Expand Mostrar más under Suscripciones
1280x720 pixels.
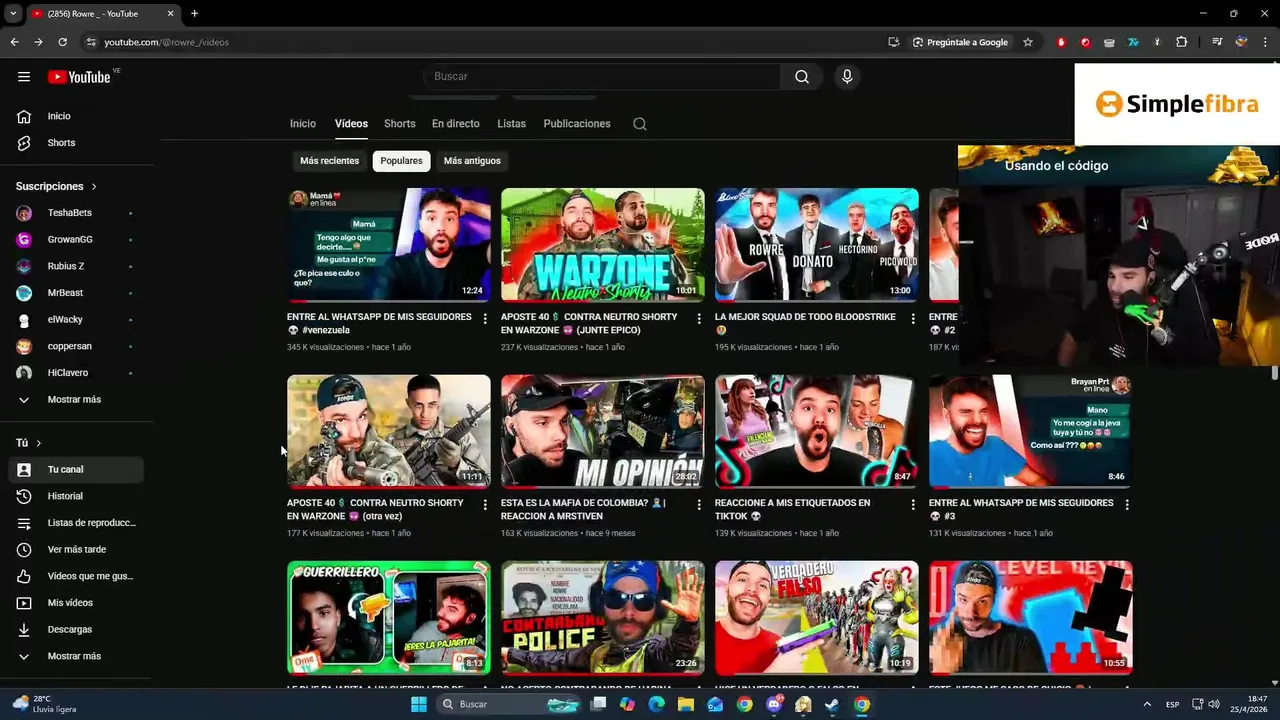pyautogui.click(x=76, y=399)
